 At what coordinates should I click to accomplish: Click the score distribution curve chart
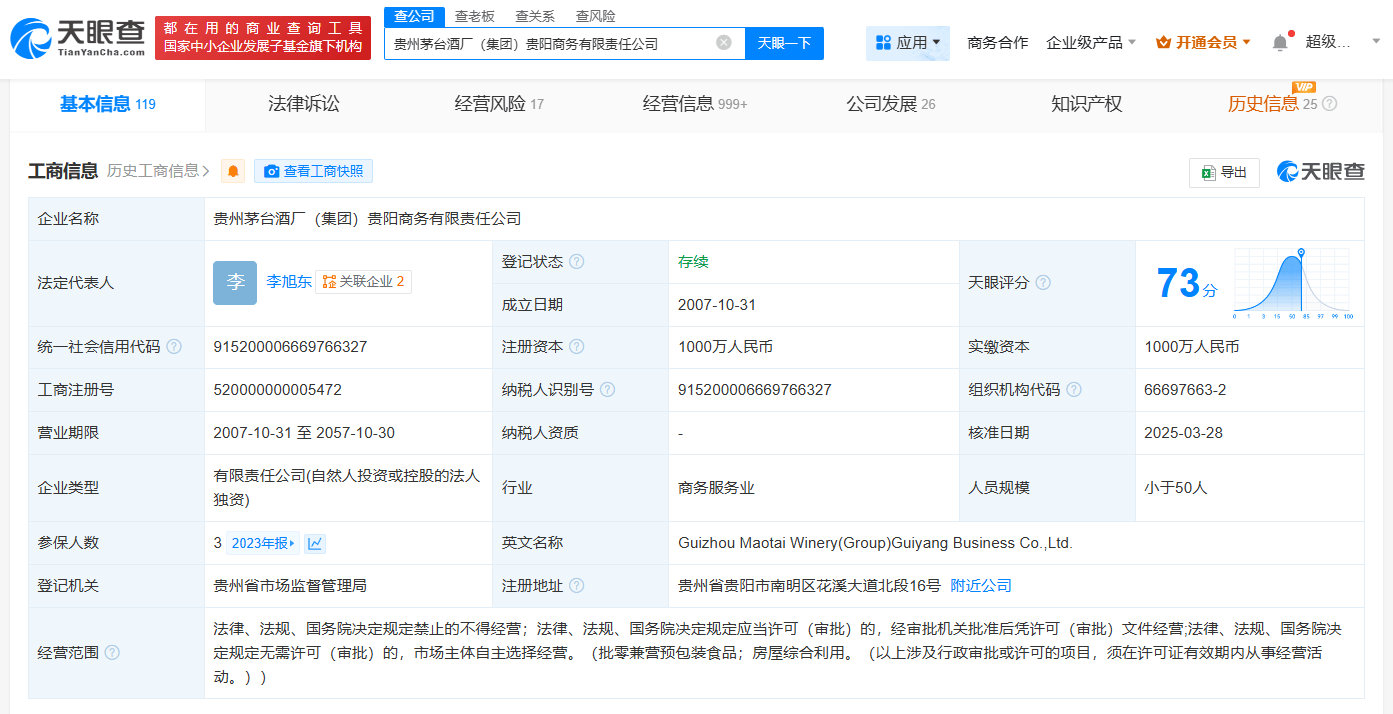(1293, 283)
